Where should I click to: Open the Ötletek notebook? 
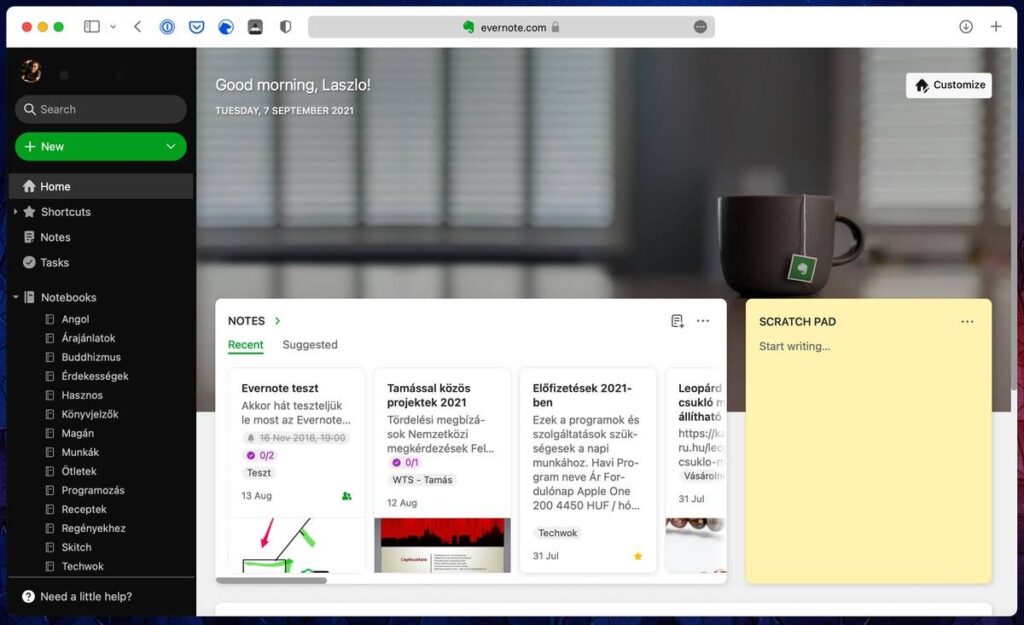coord(78,471)
